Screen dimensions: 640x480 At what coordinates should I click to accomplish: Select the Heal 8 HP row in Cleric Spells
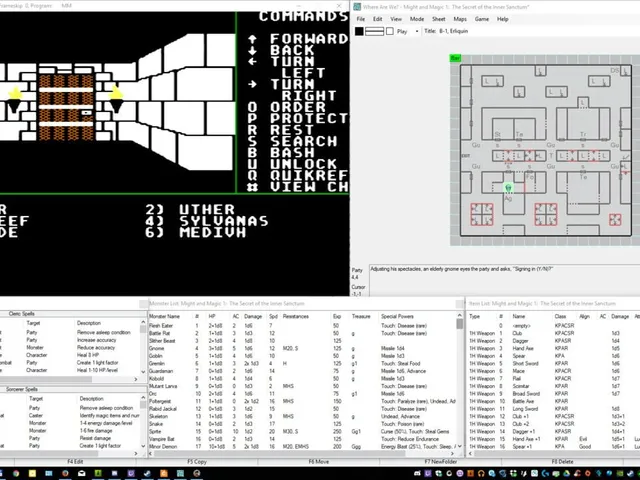click(71, 355)
